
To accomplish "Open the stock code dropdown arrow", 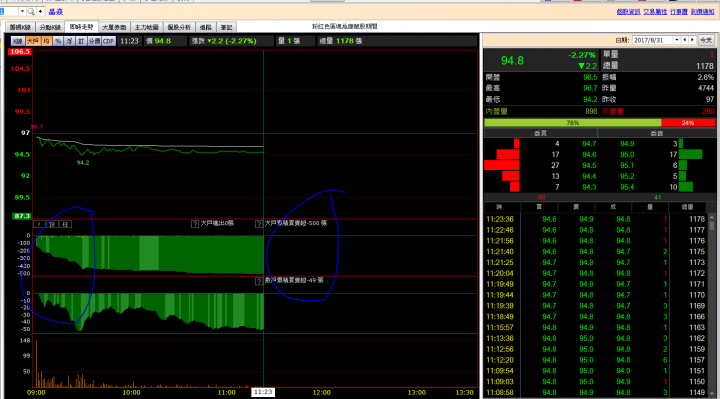I will tap(22, 11).
